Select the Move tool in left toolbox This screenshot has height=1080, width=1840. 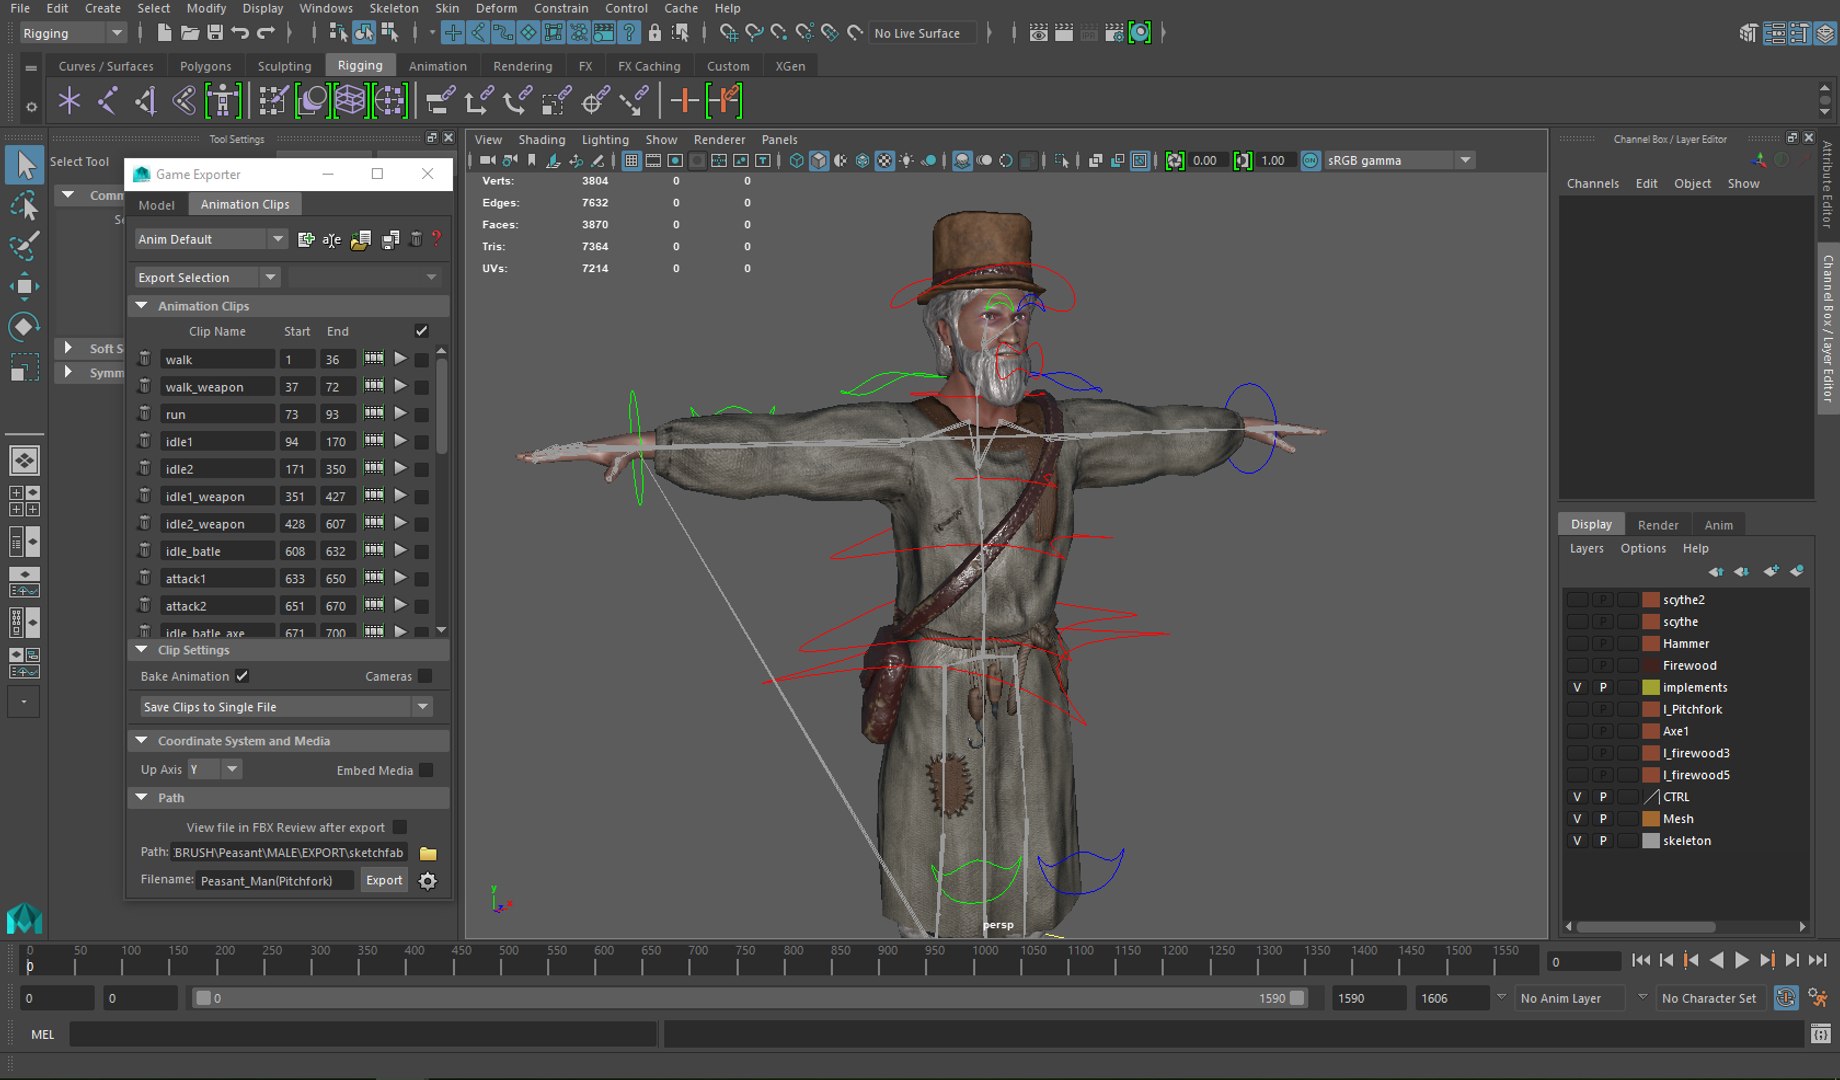coord(24,287)
